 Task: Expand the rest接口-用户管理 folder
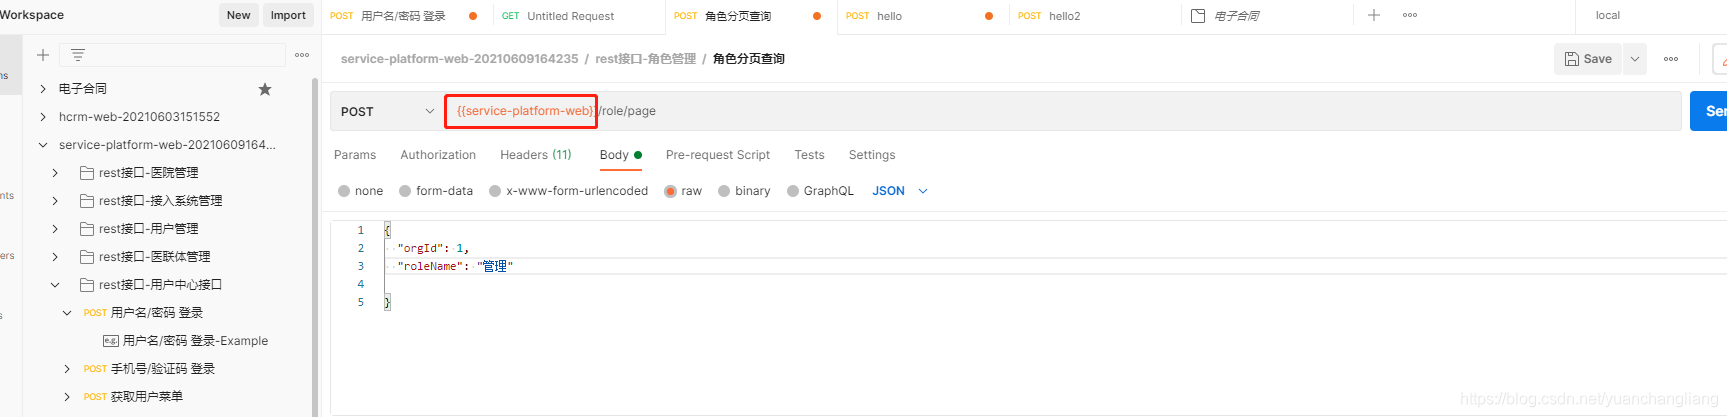pyautogui.click(x=55, y=229)
